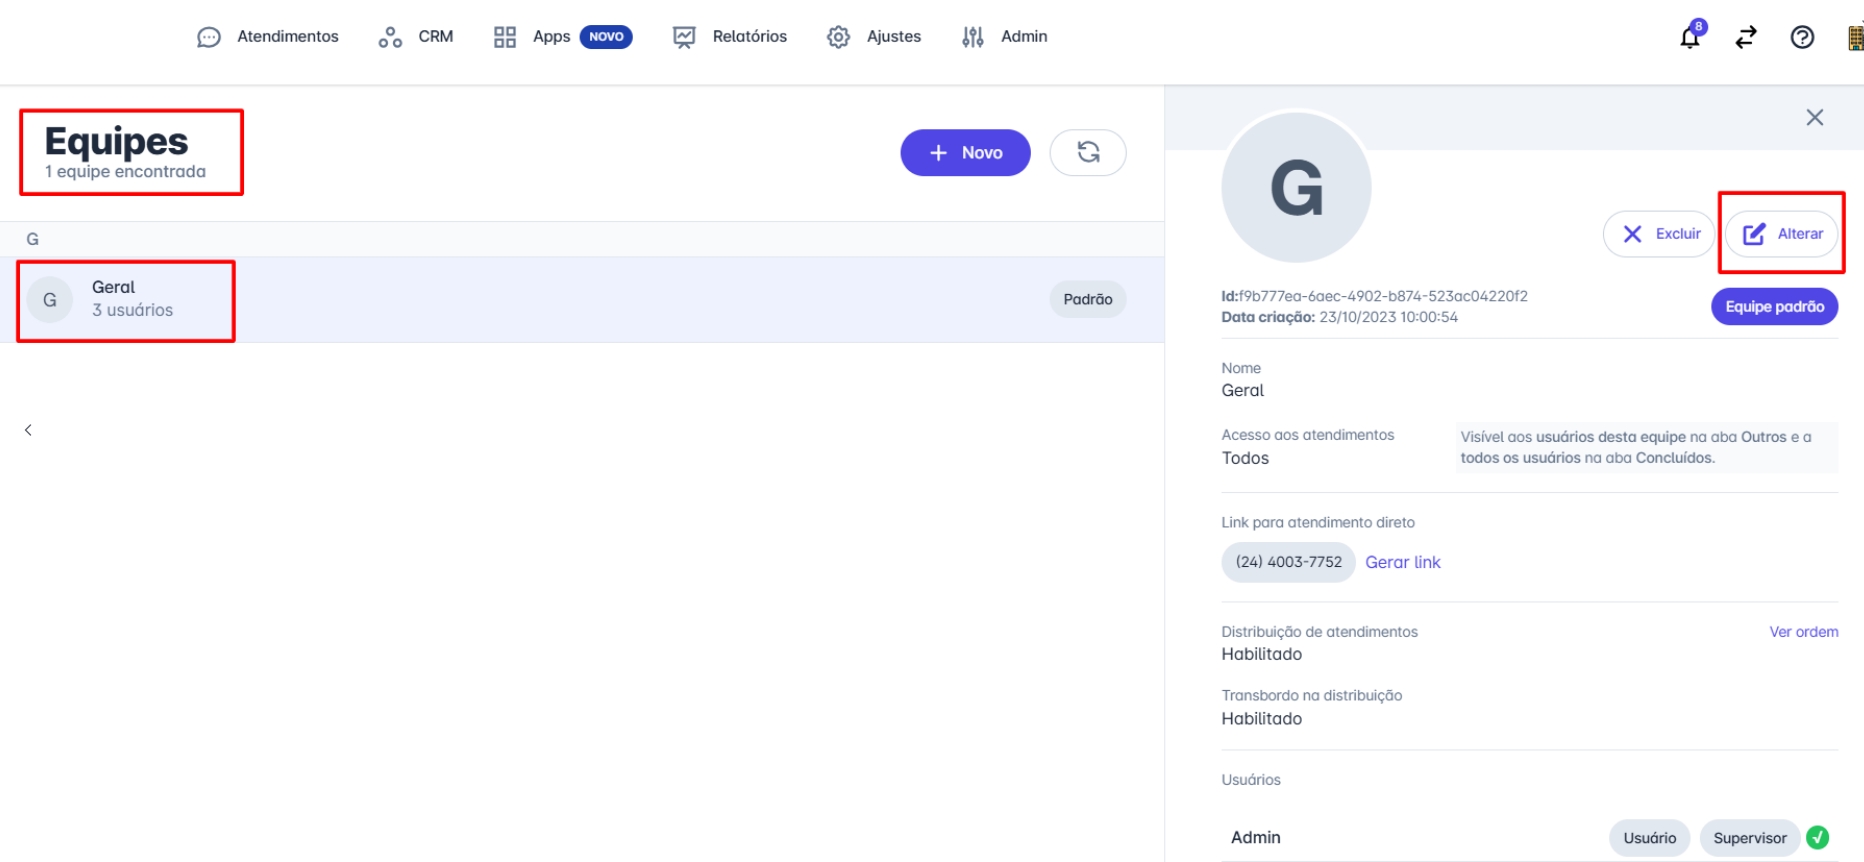Click the swap arrows icon in header
This screenshot has width=1864, height=862.
tap(1746, 37)
